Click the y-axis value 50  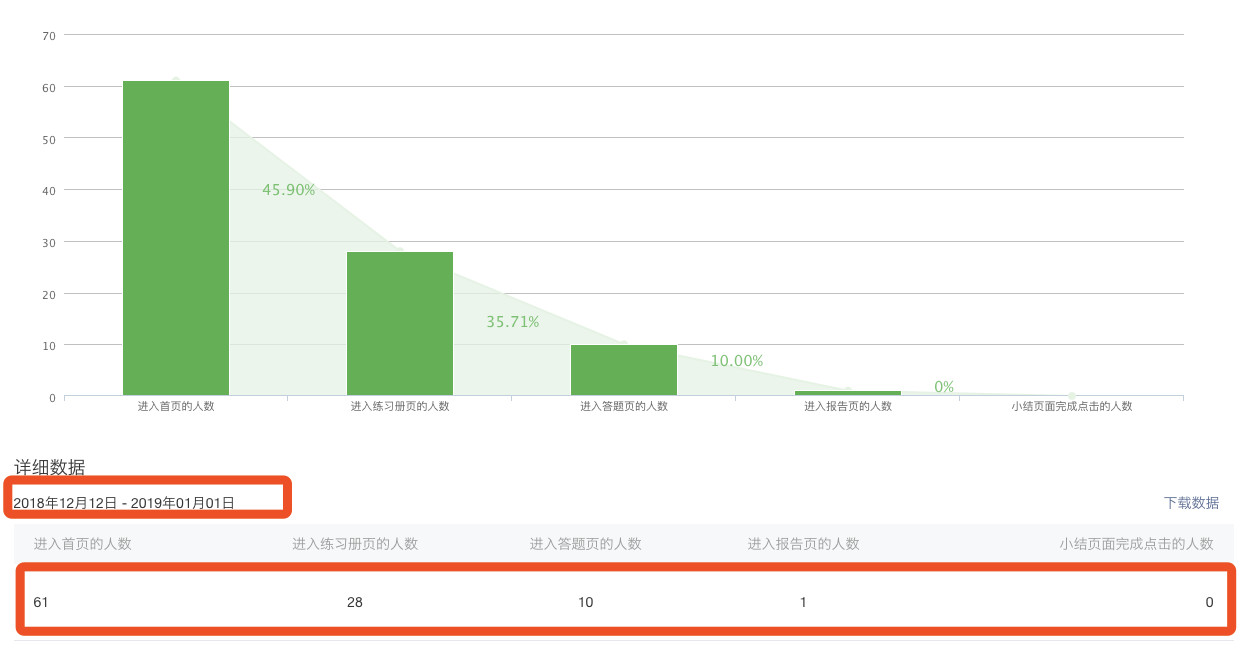pyautogui.click(x=49, y=138)
